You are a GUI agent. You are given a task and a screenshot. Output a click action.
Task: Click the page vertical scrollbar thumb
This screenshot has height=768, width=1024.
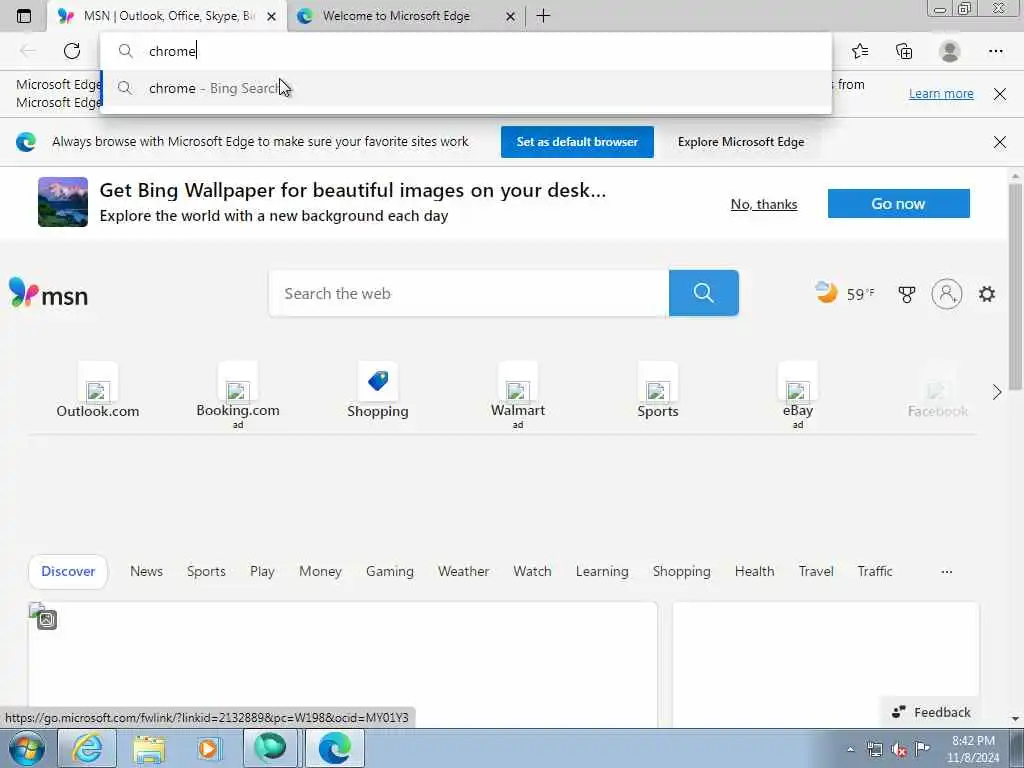pos(1016,287)
